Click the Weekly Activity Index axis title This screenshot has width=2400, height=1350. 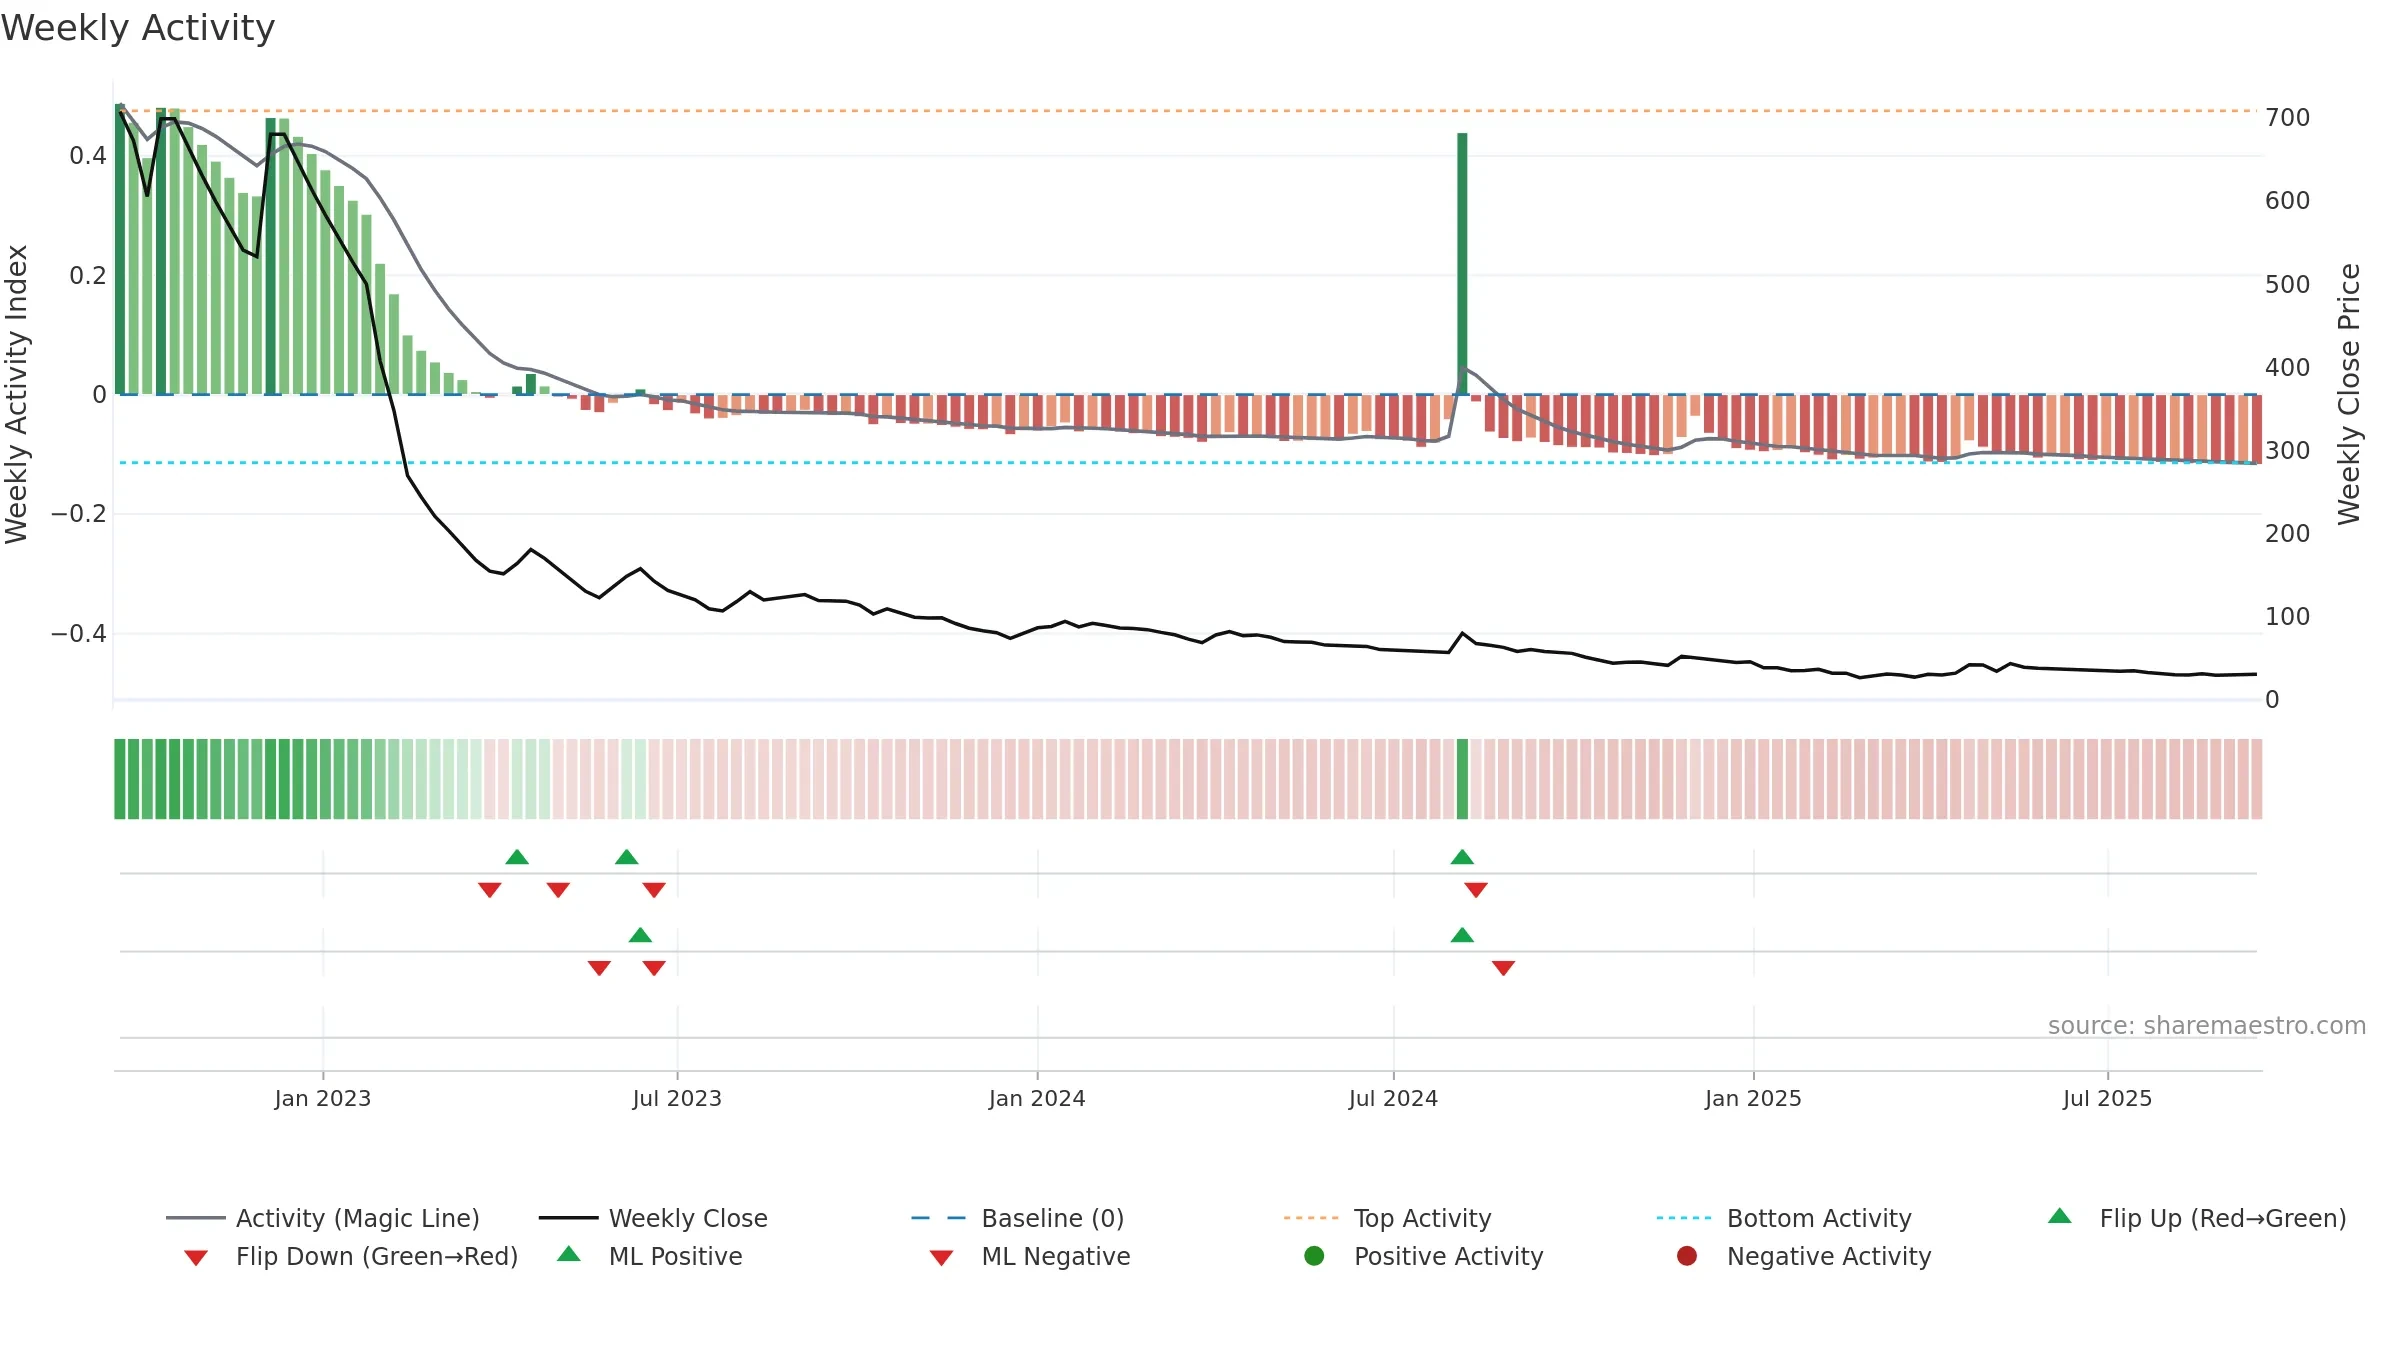tap(16, 394)
